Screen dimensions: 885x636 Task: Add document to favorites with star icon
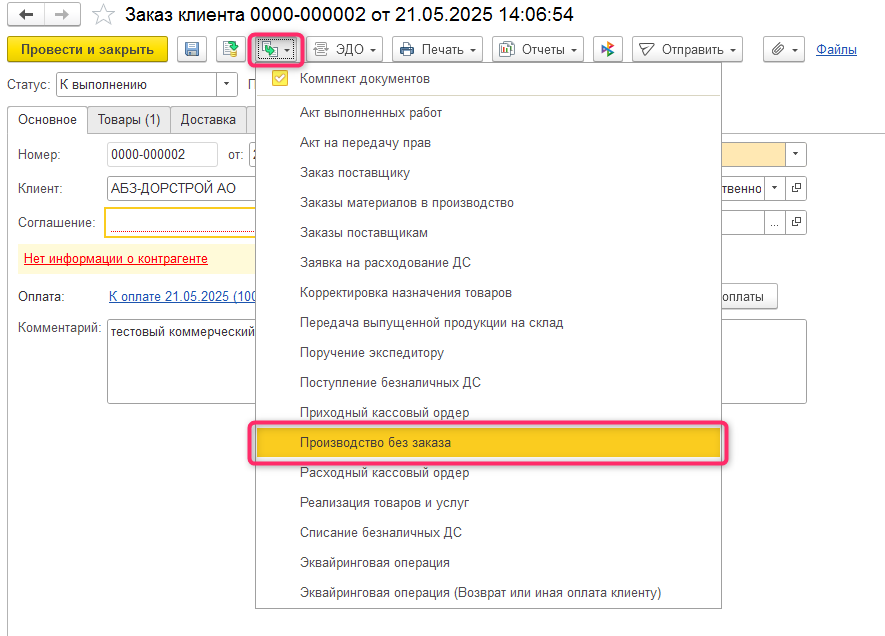point(102,15)
